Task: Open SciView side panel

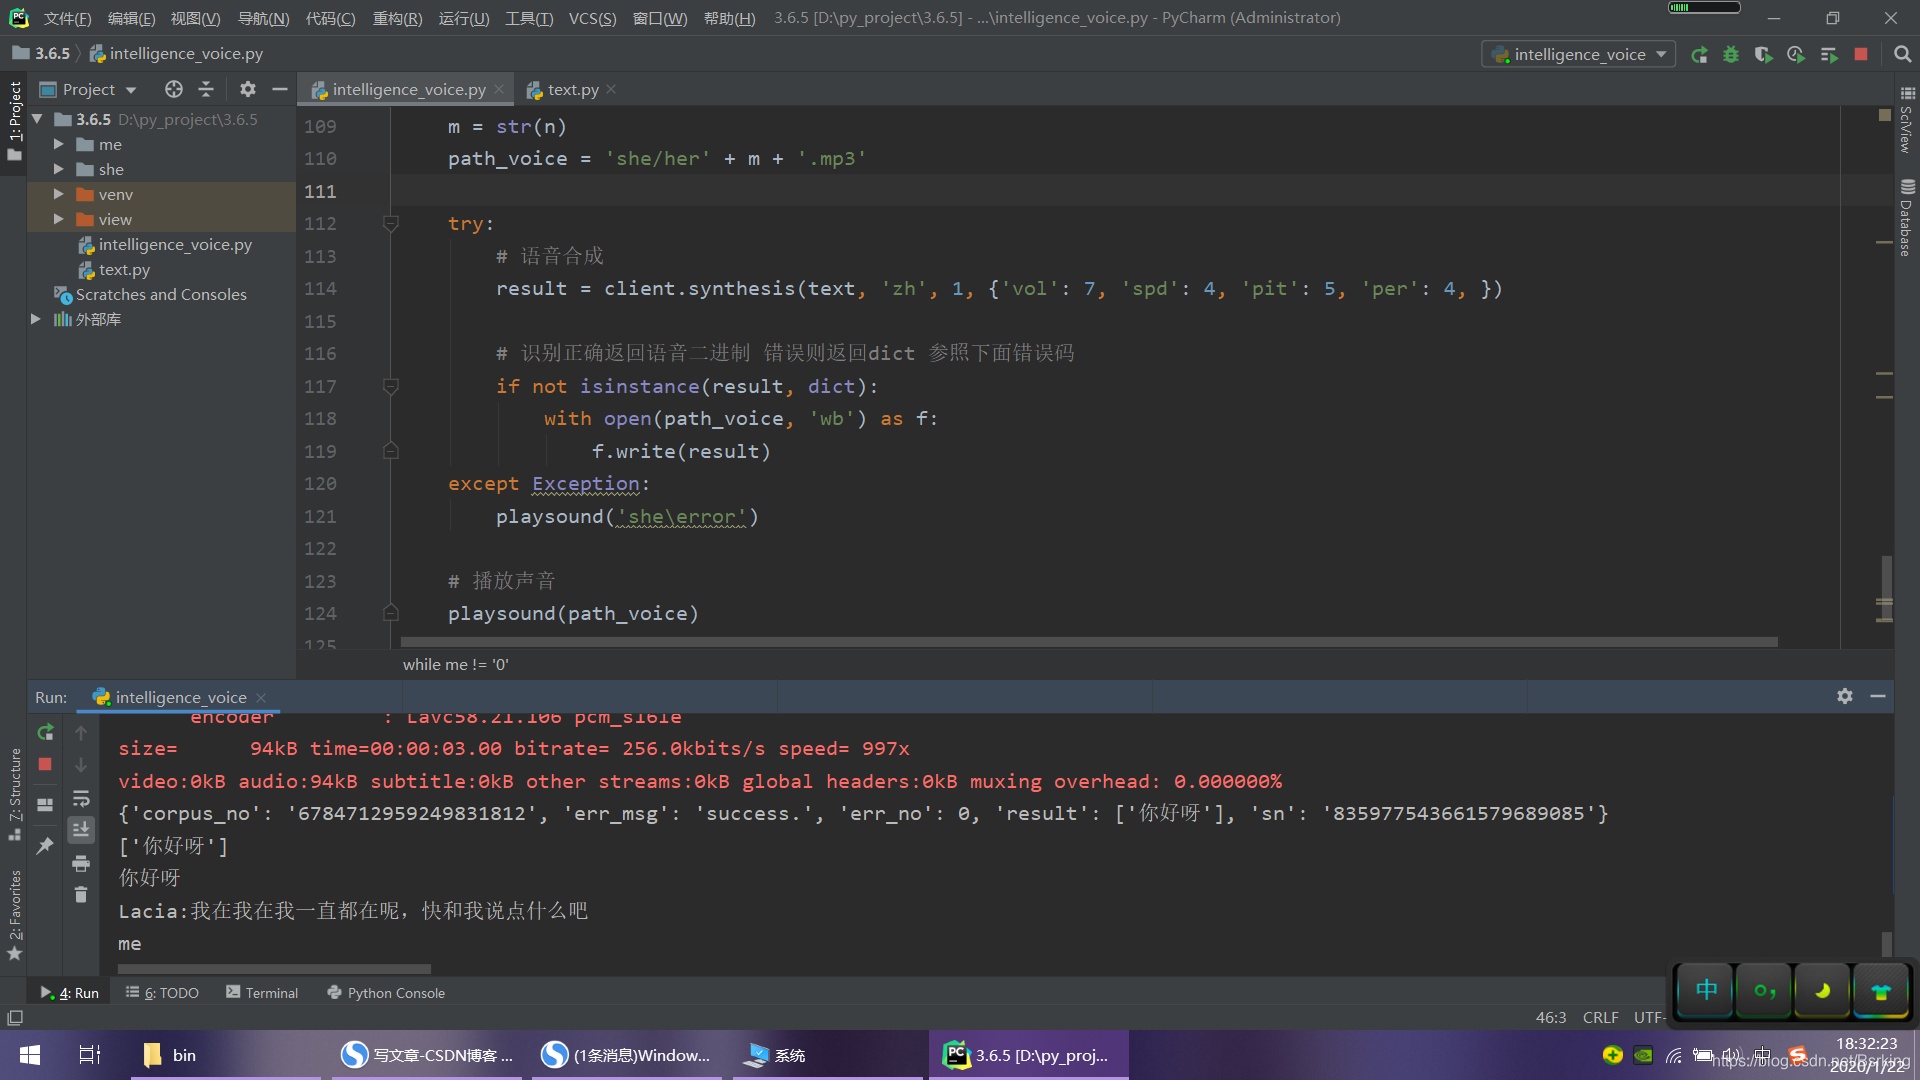Action: [x=1906, y=120]
